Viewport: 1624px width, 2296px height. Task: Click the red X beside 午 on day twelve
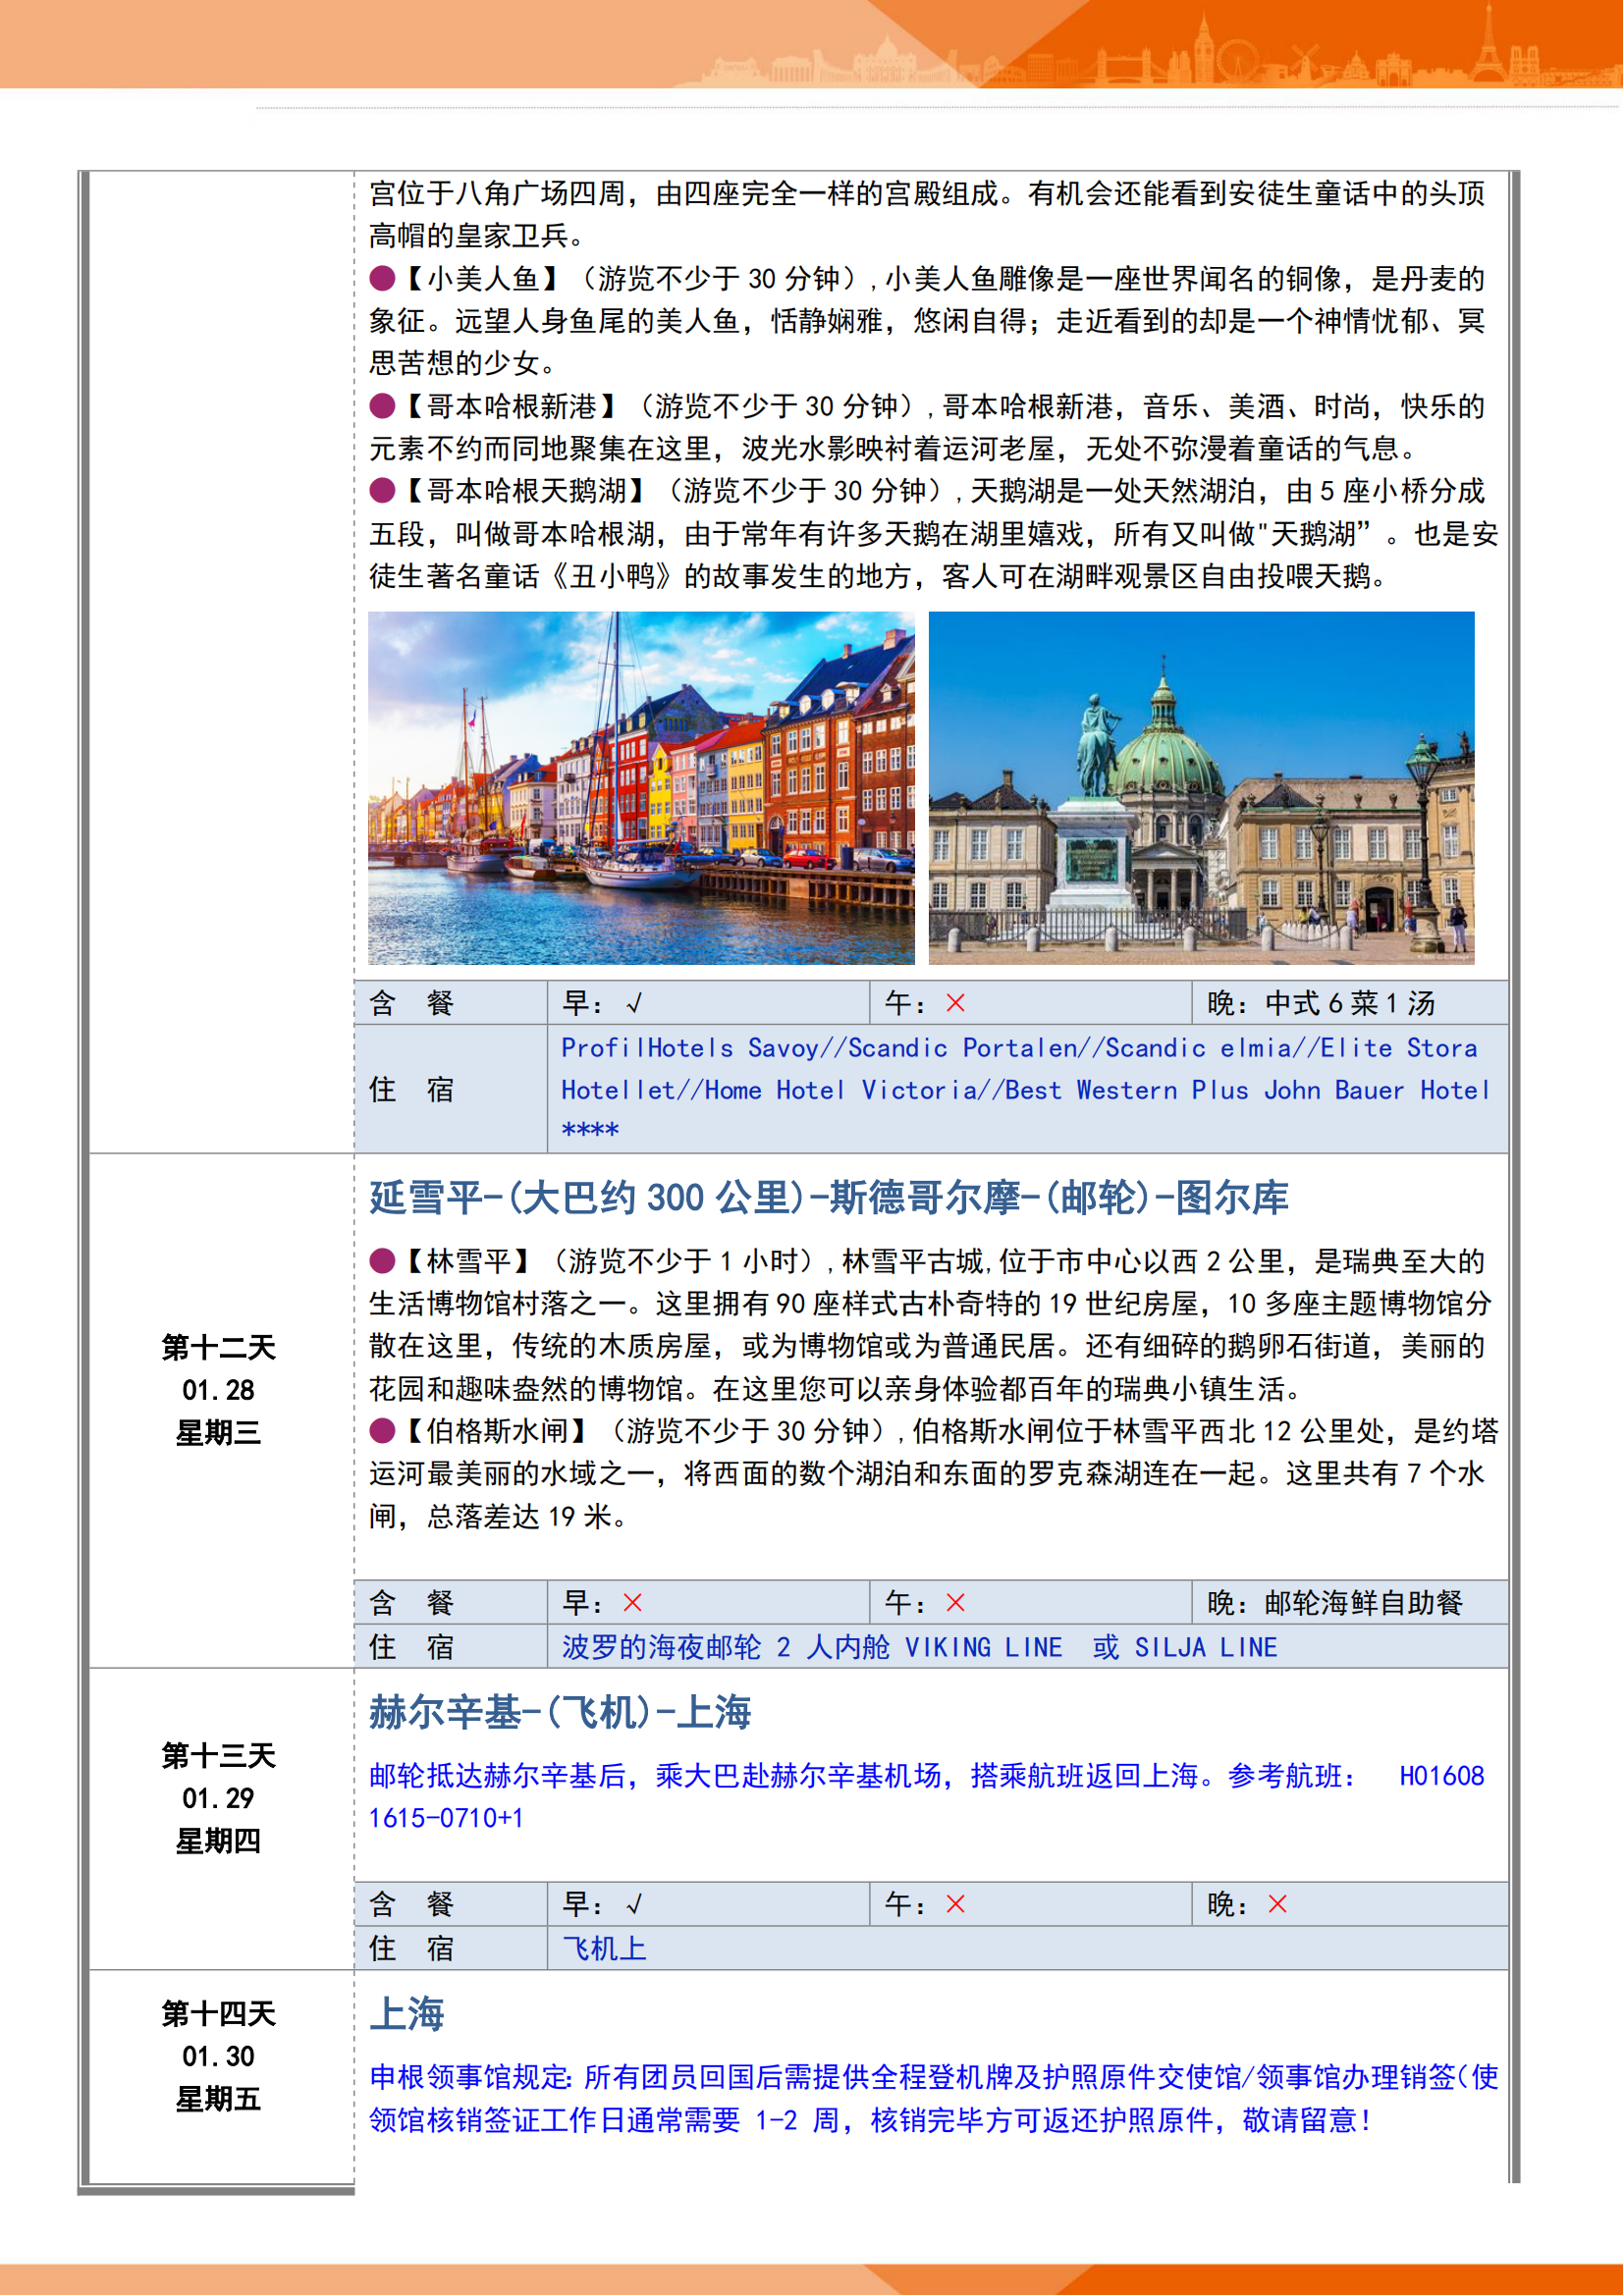[x=955, y=1603]
